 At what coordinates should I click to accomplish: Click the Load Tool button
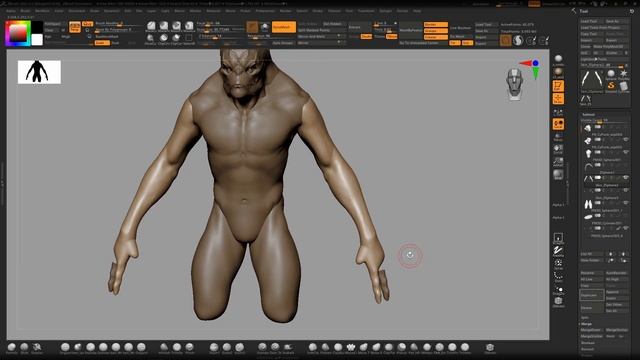point(591,21)
